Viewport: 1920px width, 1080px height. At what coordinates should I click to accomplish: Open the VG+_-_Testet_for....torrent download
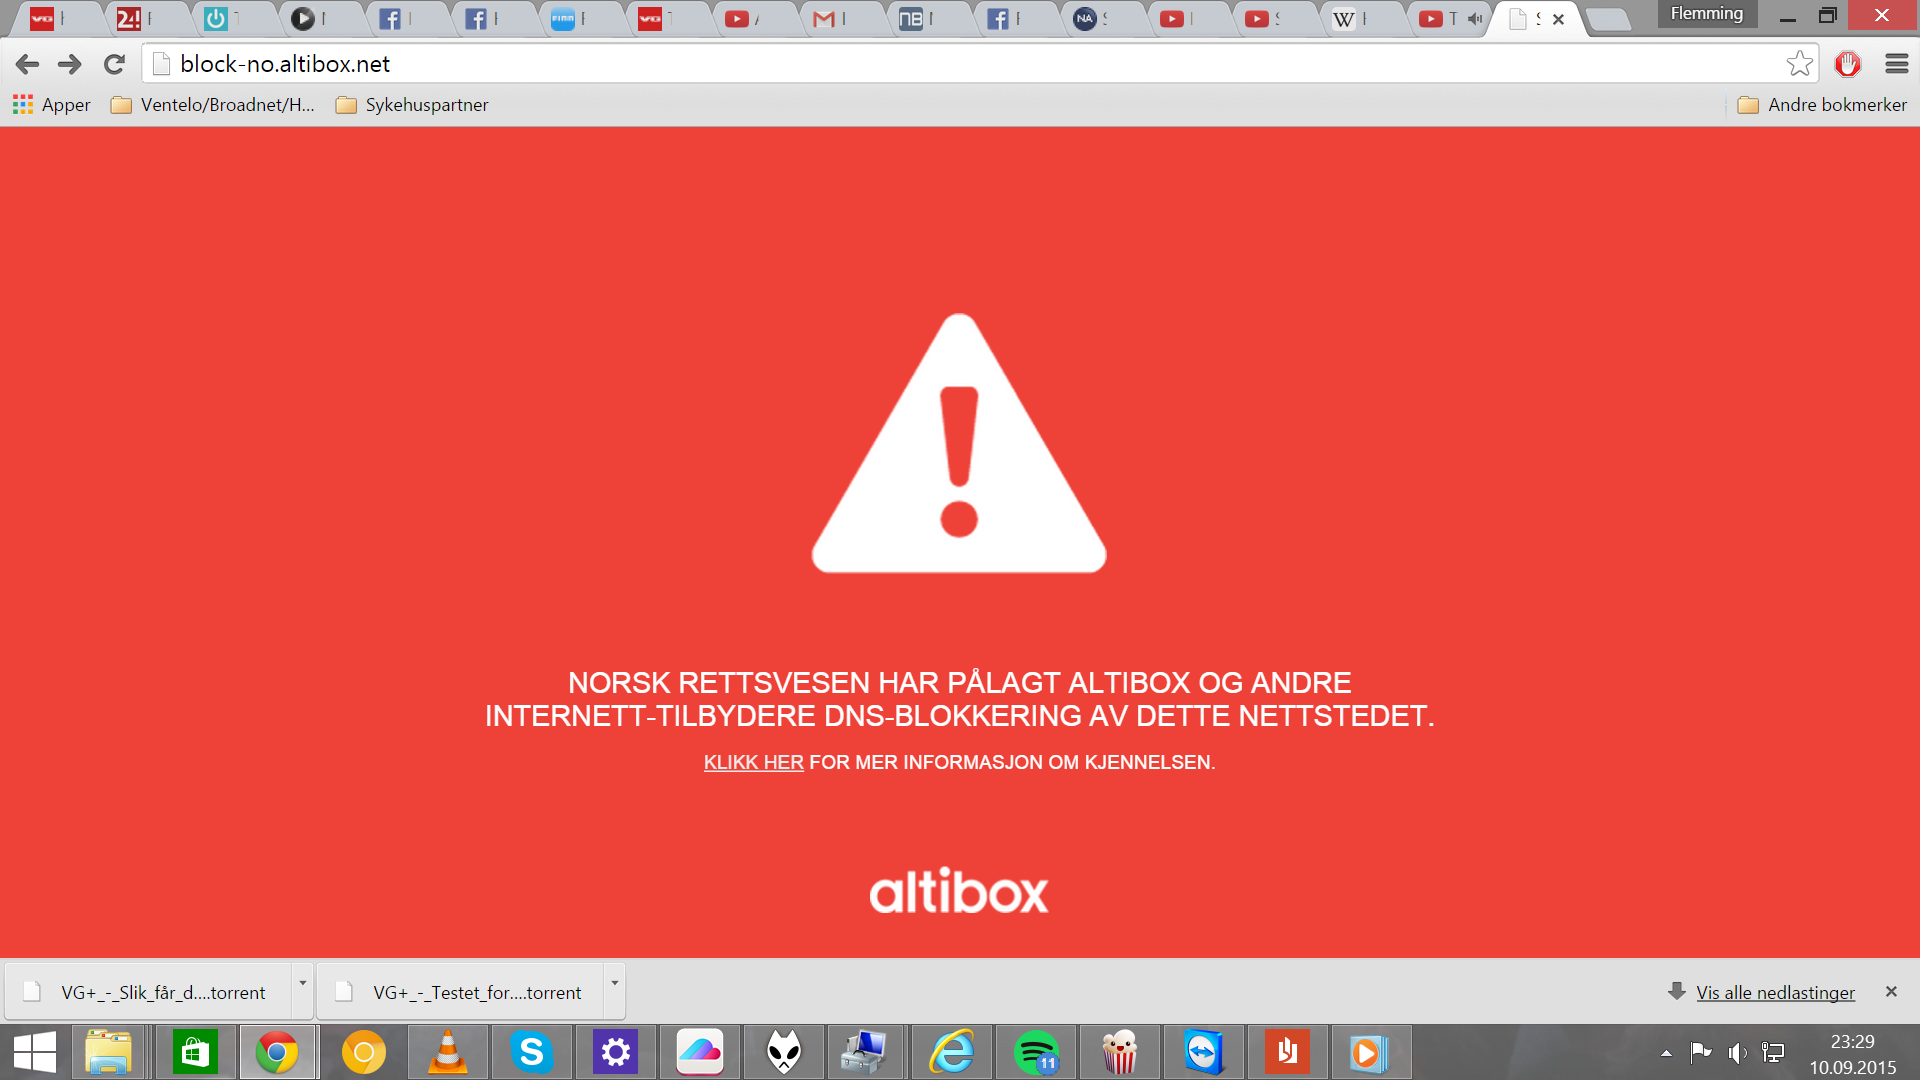click(462, 992)
